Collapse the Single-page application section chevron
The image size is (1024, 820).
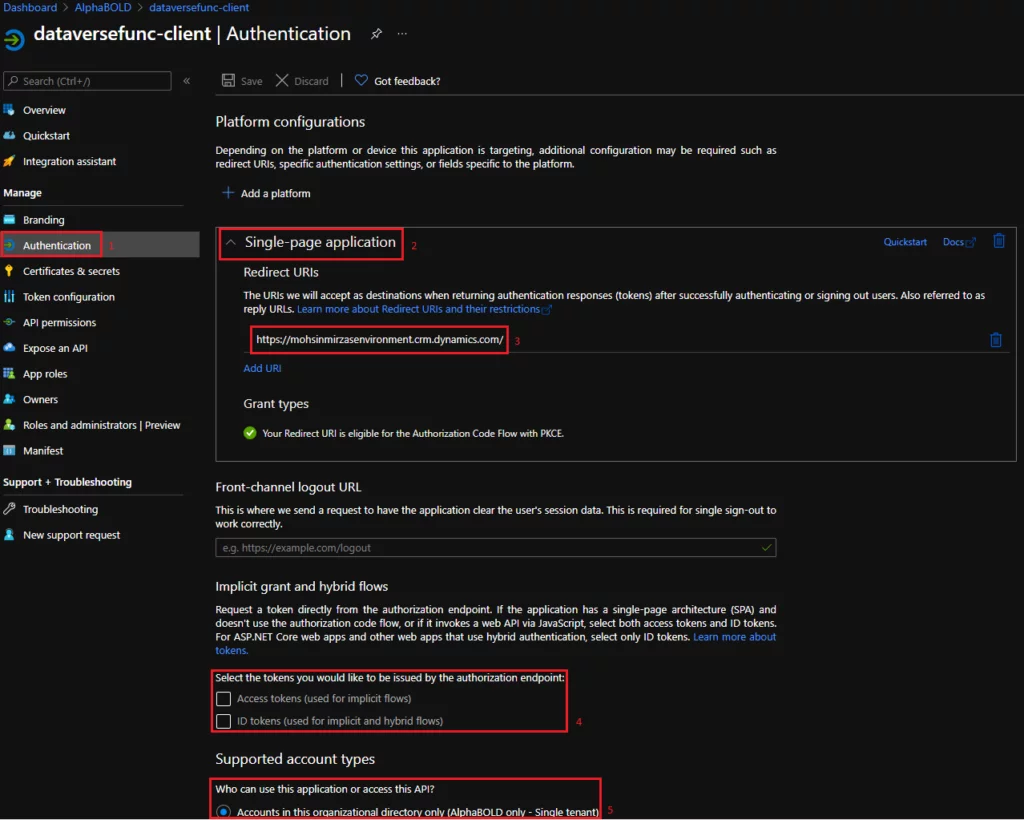[231, 242]
